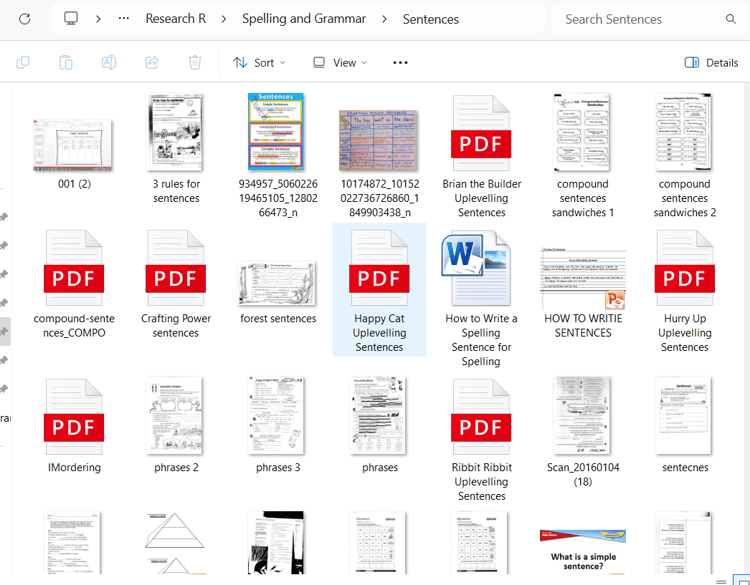Toggle the Details pane
The height and width of the screenshot is (585, 750).
pos(711,63)
